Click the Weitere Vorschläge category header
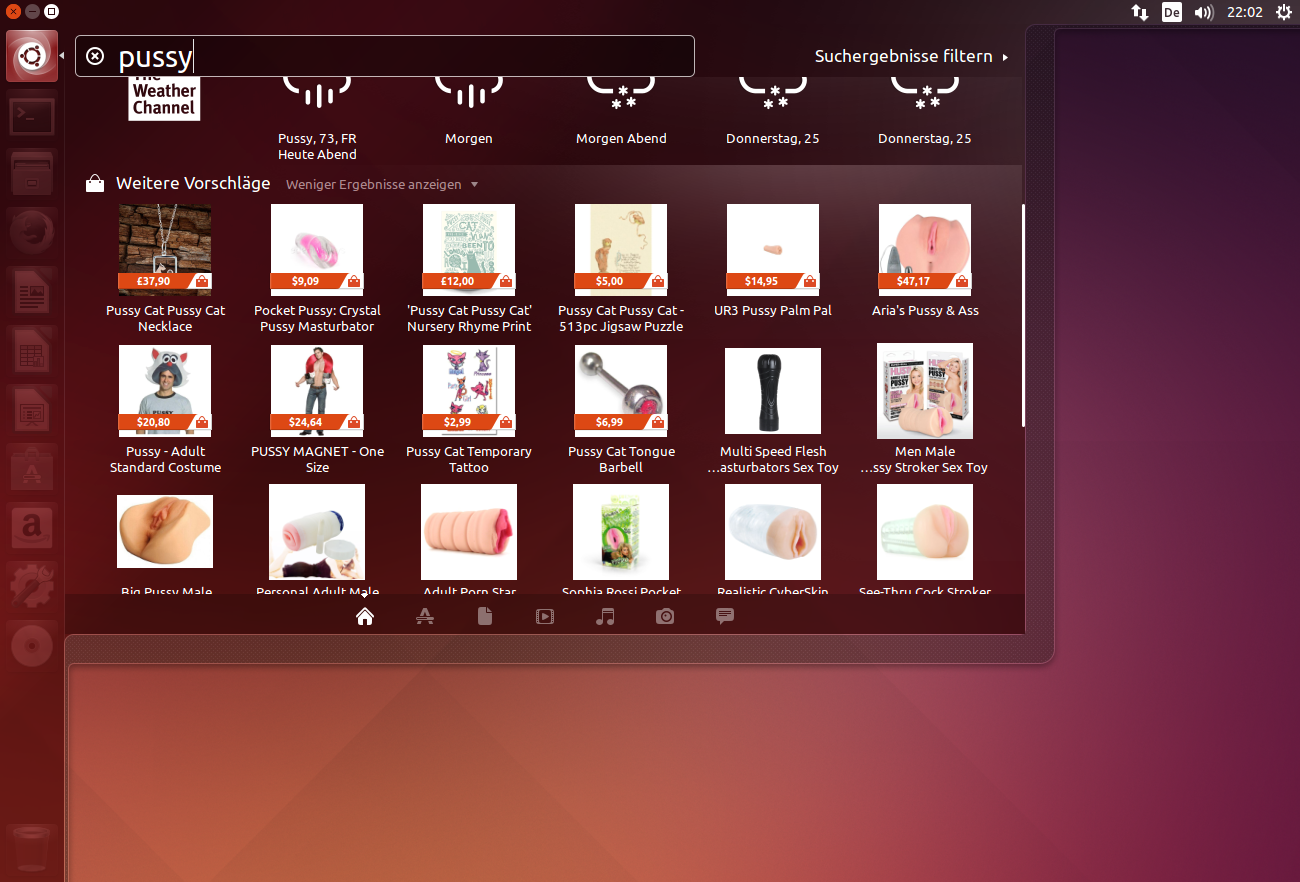 pos(193,183)
